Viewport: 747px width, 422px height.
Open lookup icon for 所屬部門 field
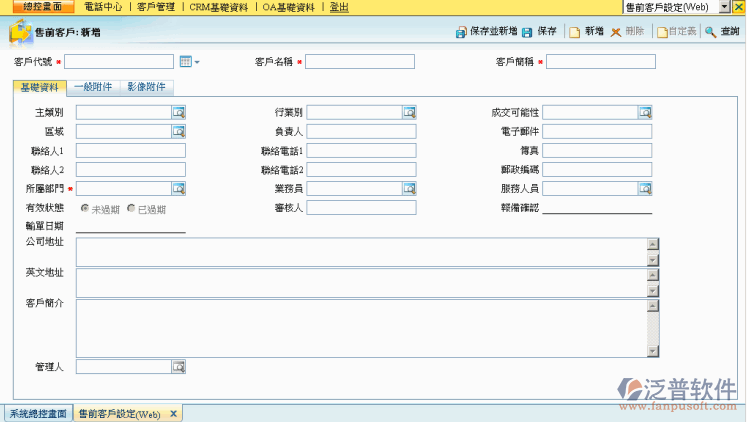[179, 188]
